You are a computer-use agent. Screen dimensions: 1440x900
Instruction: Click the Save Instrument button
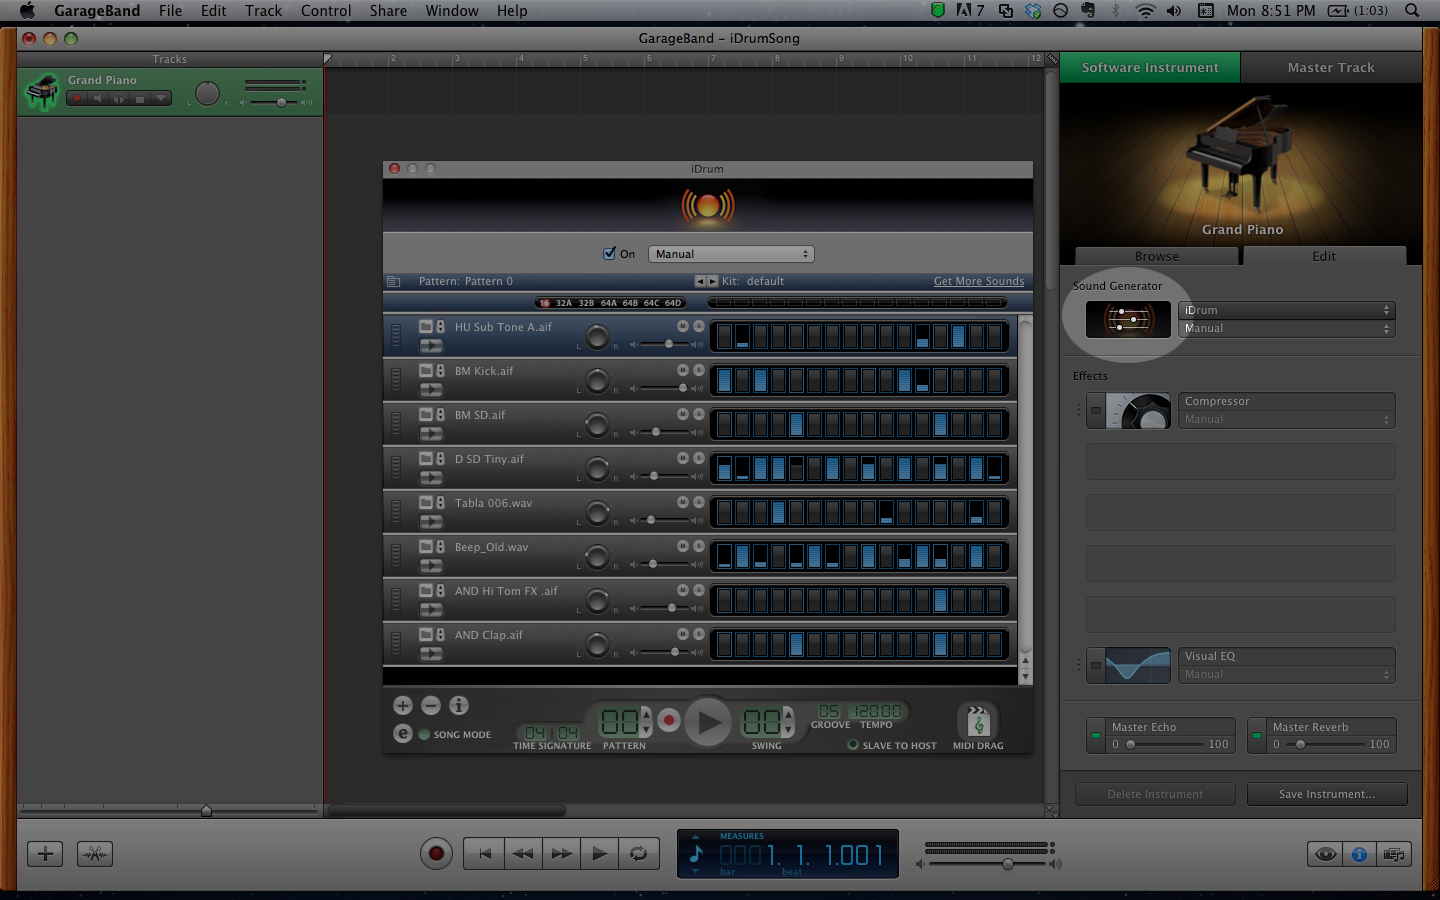pyautogui.click(x=1326, y=794)
